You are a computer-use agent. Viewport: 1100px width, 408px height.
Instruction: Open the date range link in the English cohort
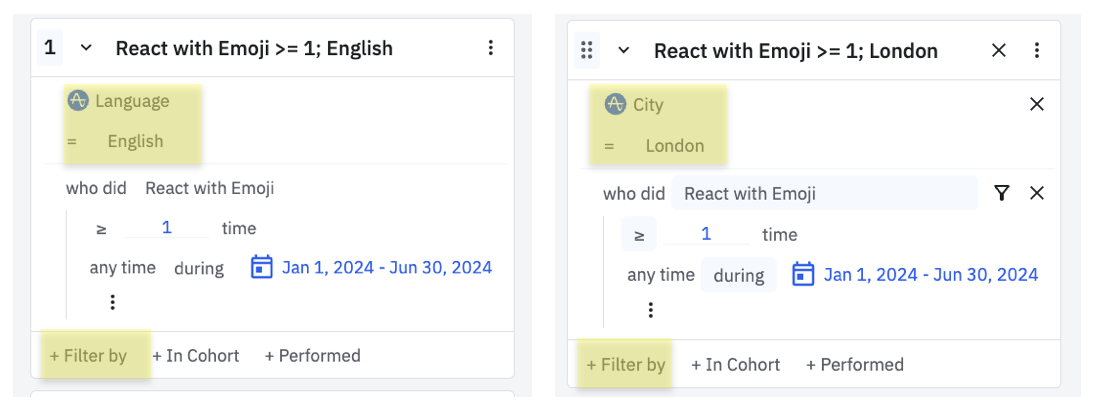coord(387,267)
